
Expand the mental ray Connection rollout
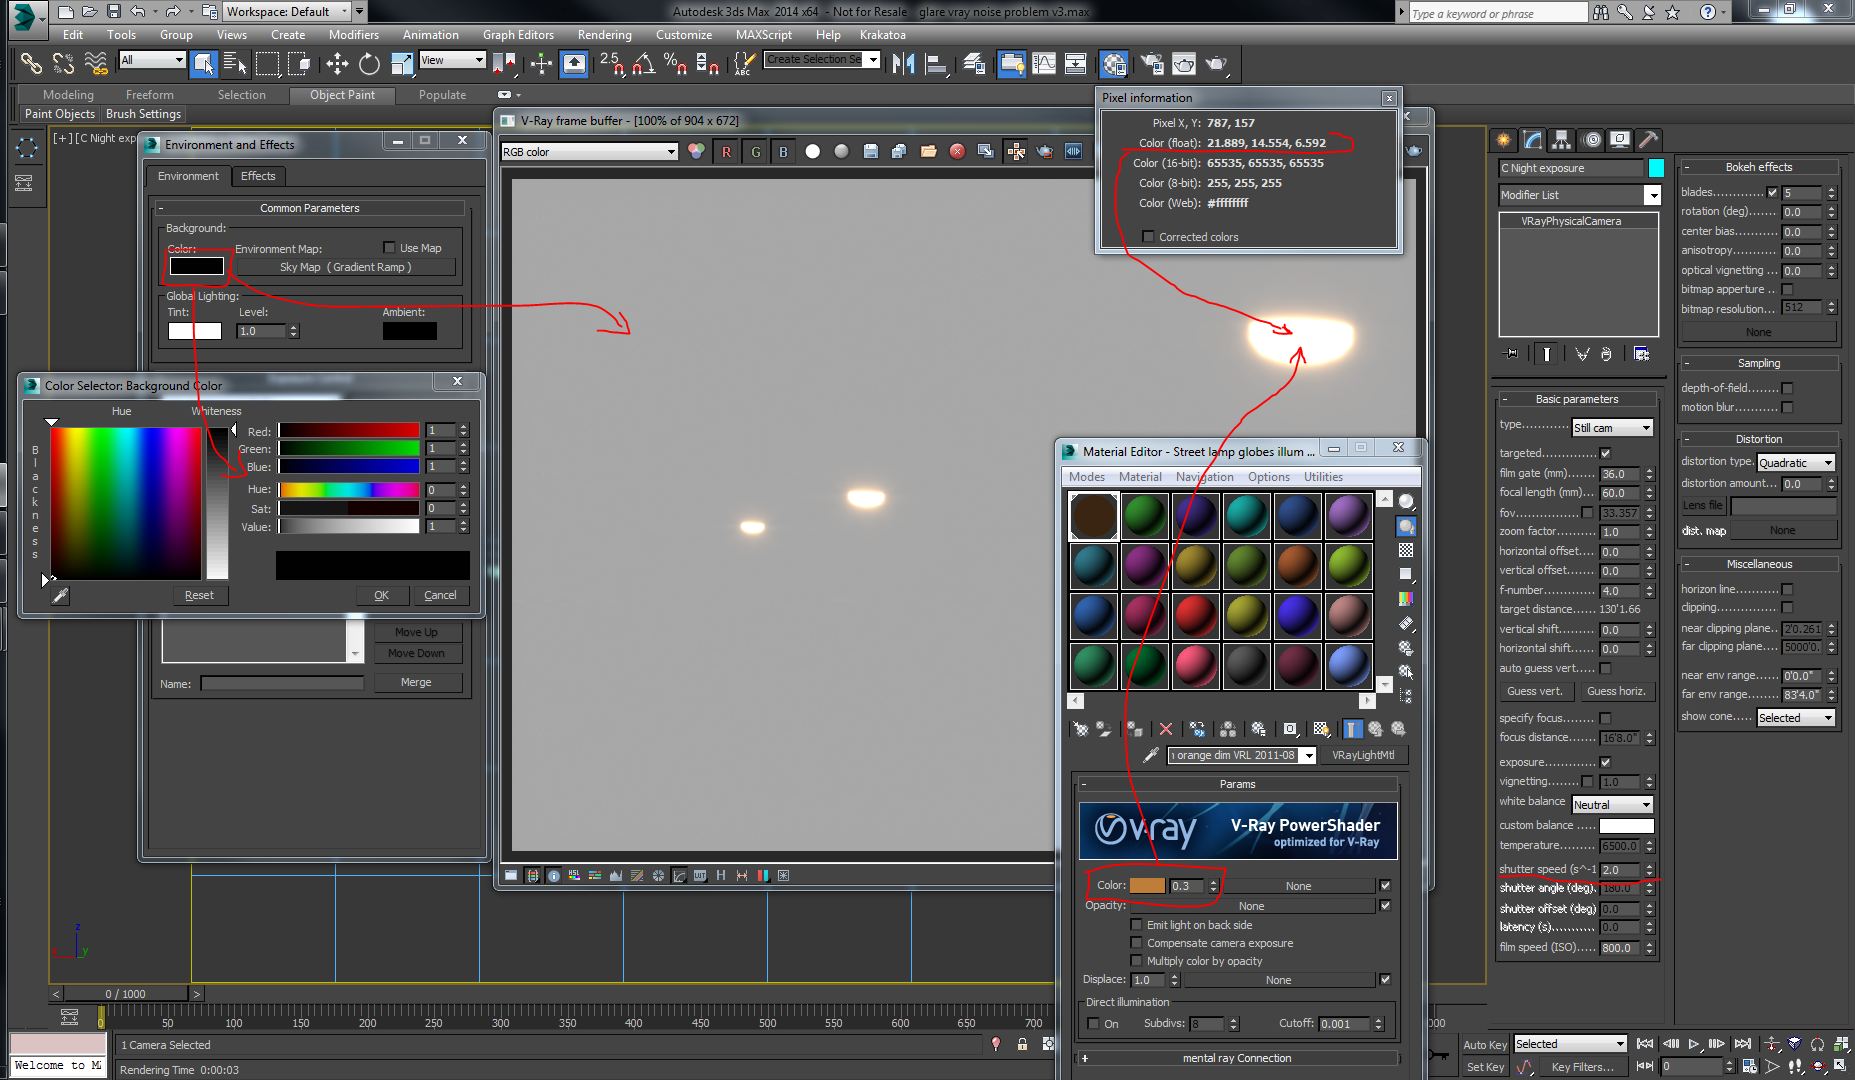click(1237, 1058)
